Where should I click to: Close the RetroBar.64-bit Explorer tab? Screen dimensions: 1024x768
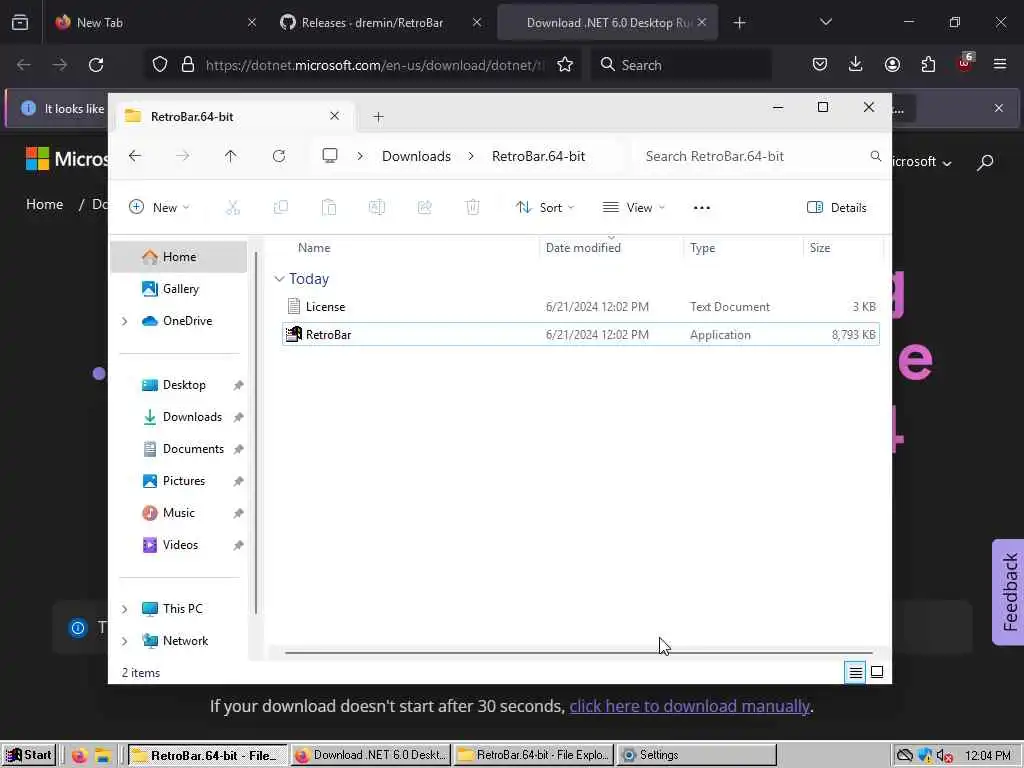pyautogui.click(x=334, y=116)
